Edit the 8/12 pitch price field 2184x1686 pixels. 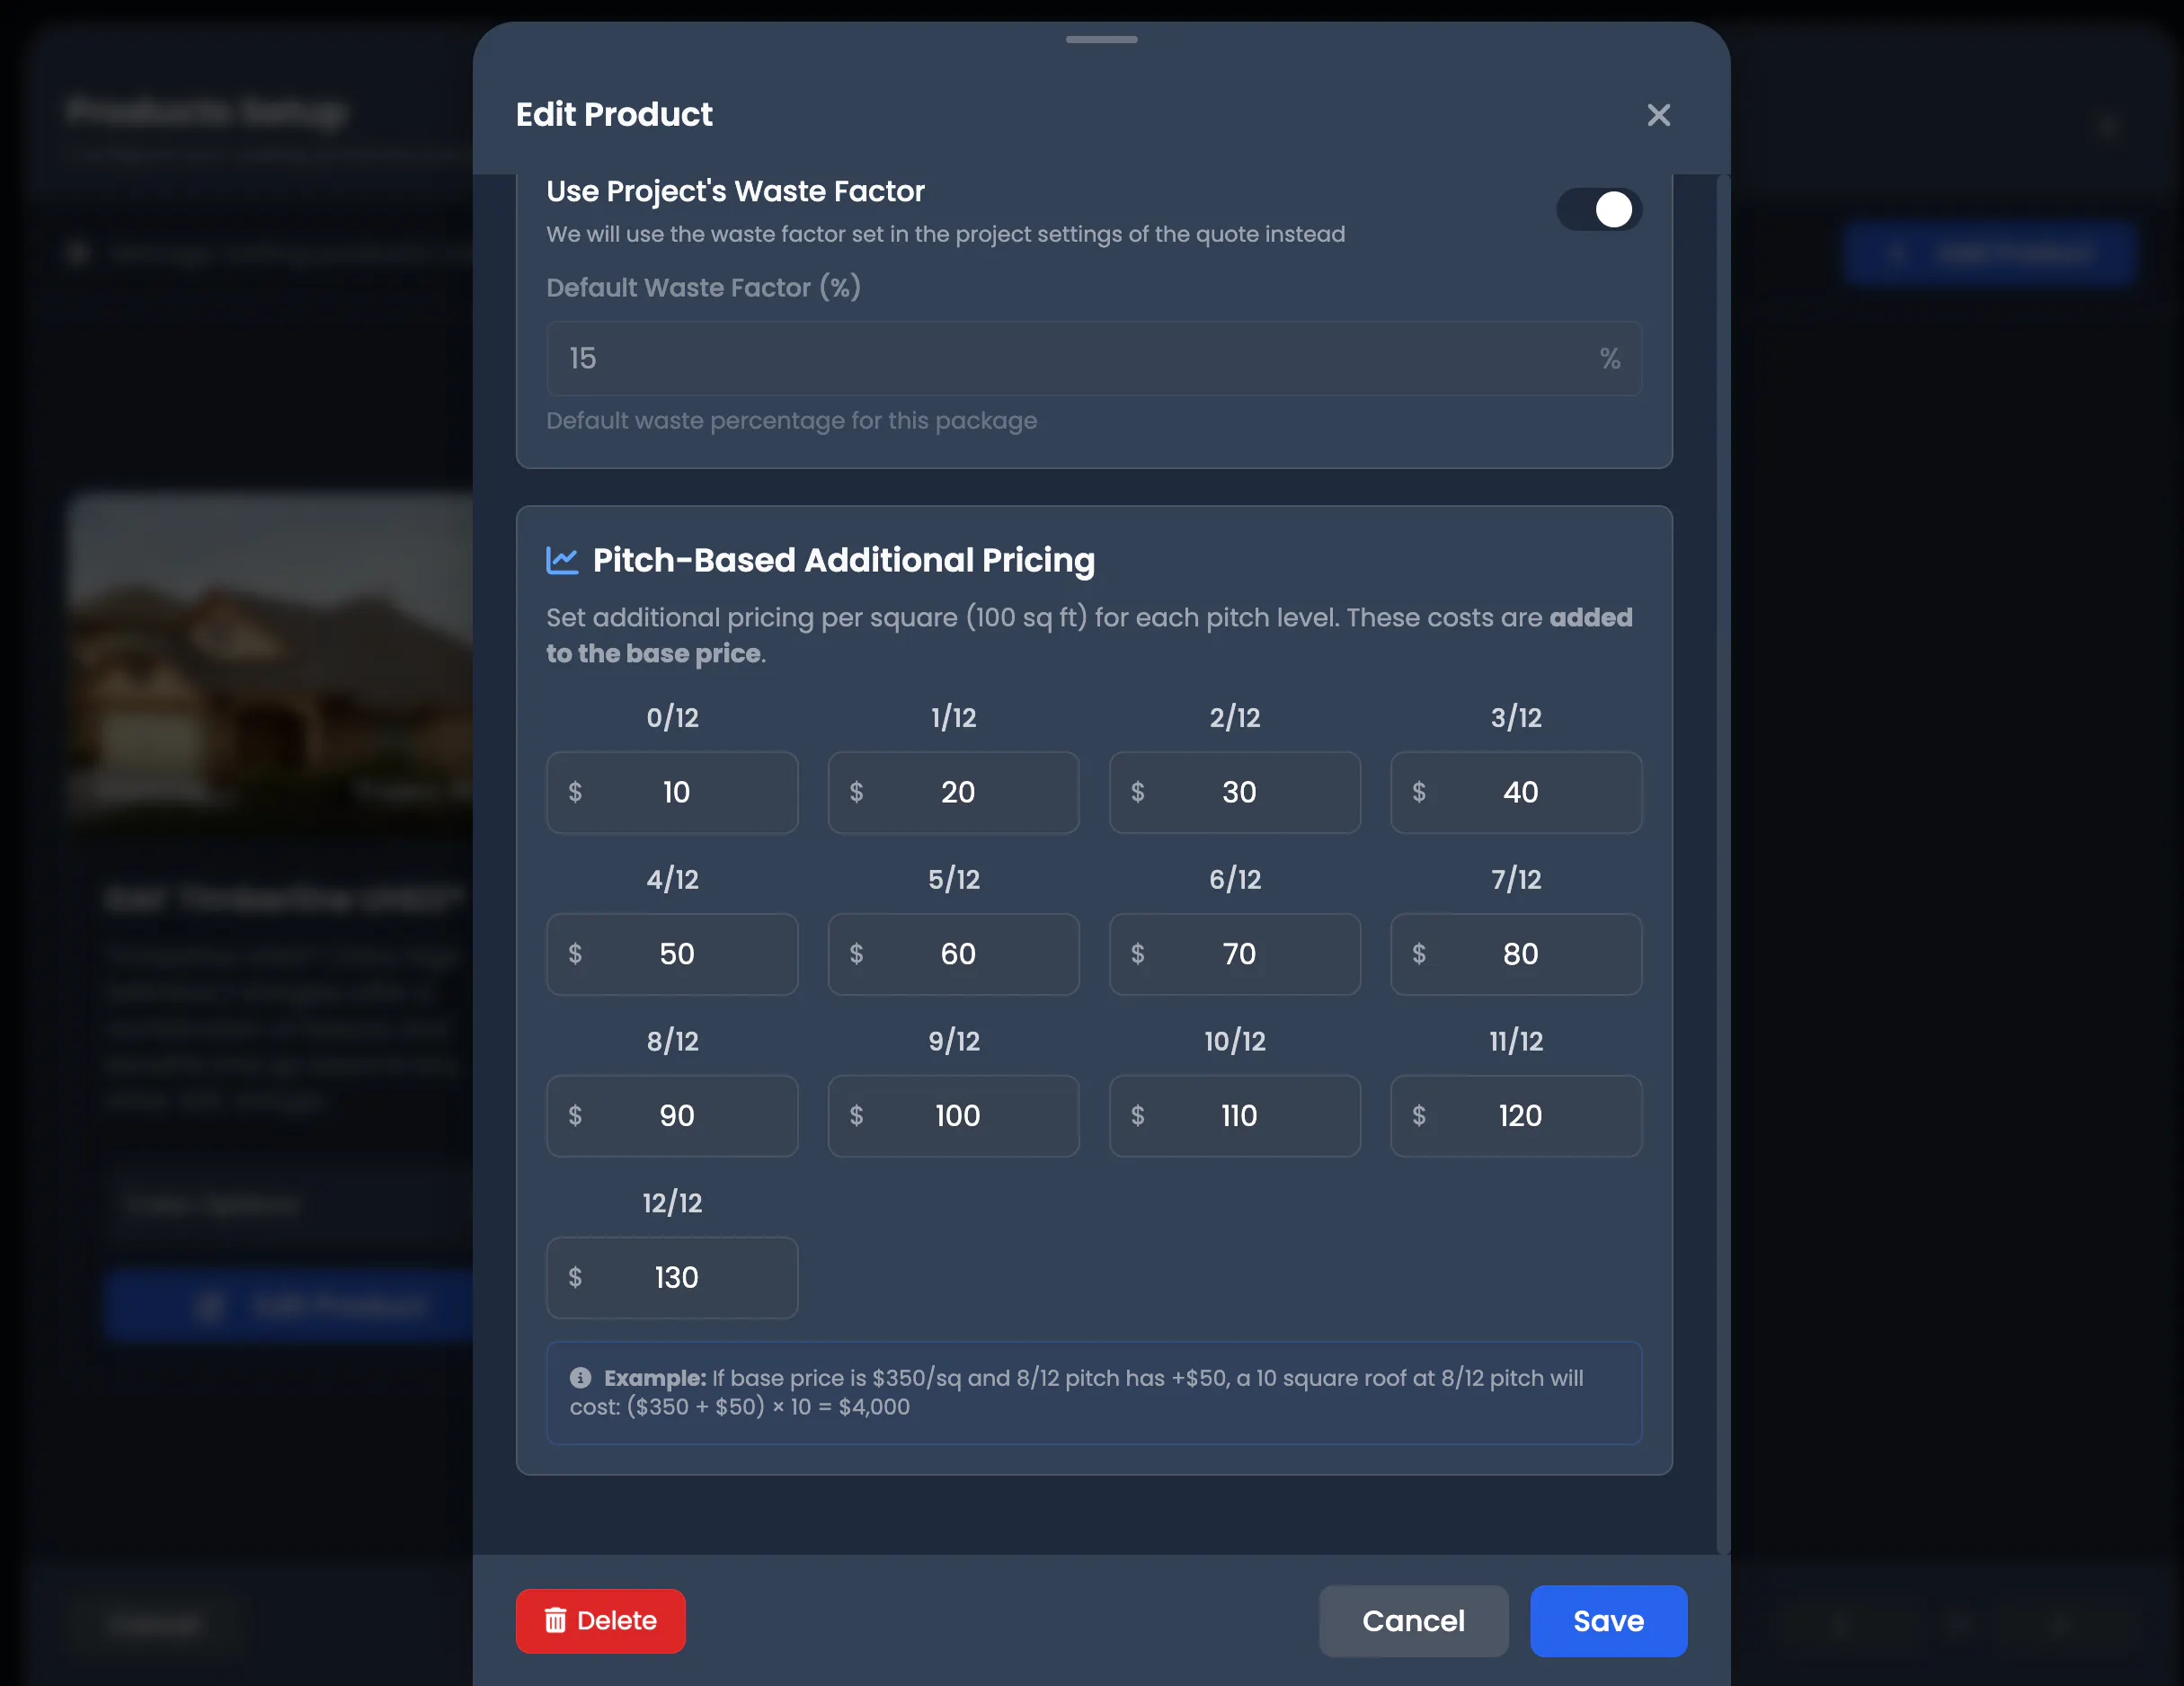coord(672,1116)
